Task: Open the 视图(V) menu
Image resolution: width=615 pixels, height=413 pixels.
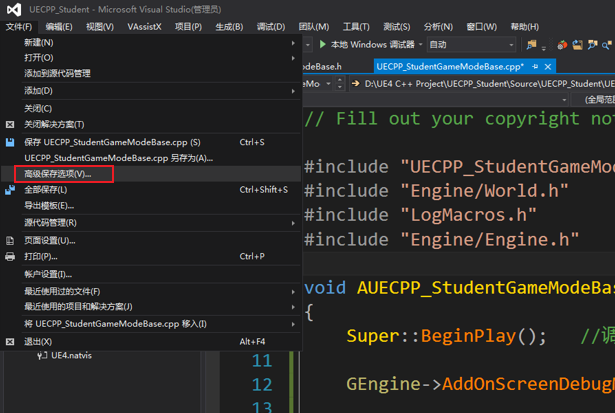Action: (100, 27)
